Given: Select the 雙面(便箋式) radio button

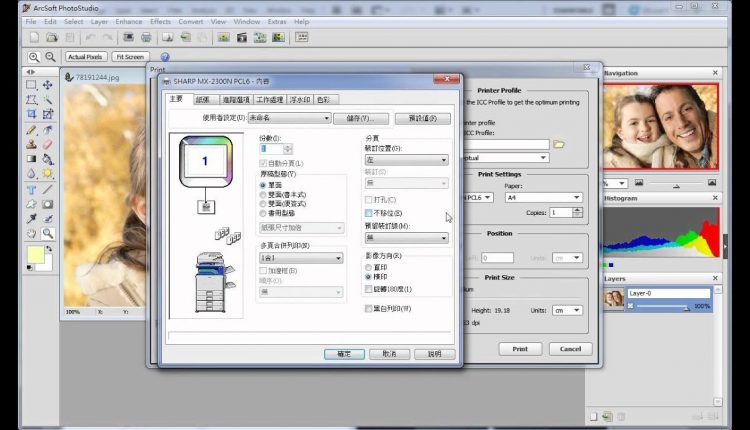Looking at the screenshot, I should point(263,204).
